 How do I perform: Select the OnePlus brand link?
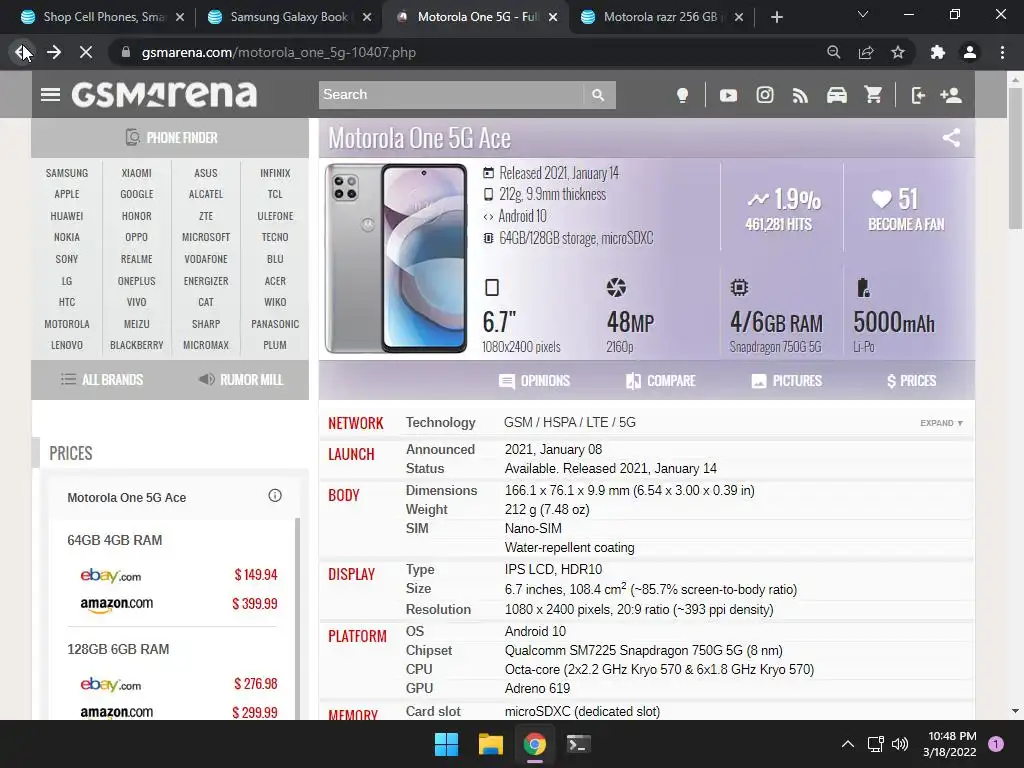click(x=136, y=281)
